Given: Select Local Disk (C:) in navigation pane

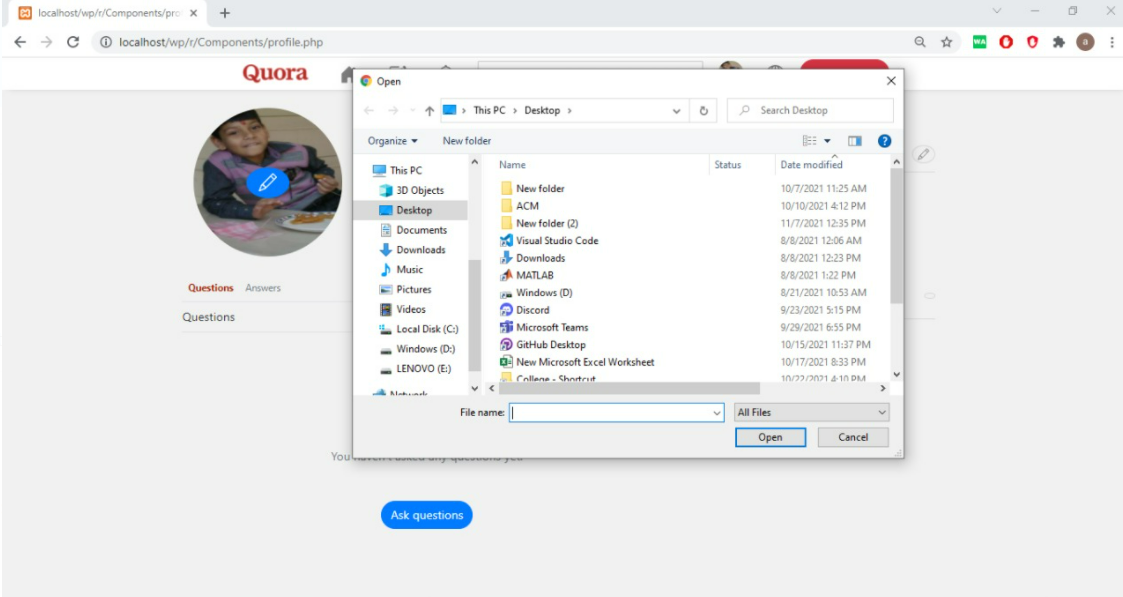Looking at the screenshot, I should [418, 329].
